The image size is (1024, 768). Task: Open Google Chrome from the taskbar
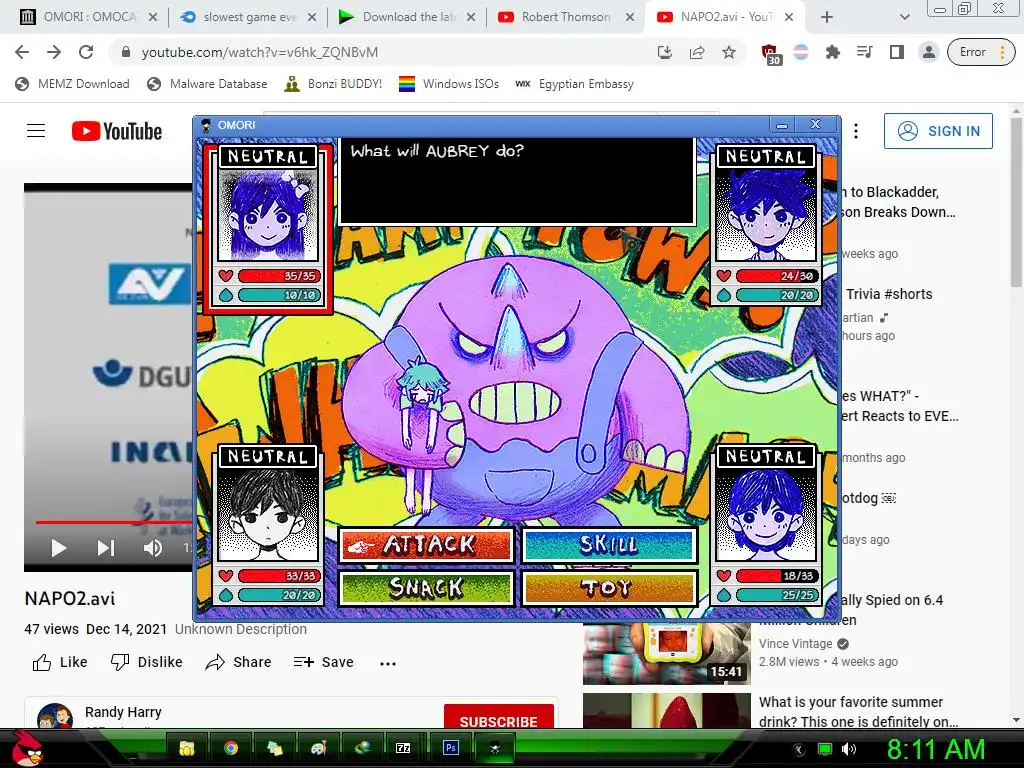pyautogui.click(x=231, y=748)
